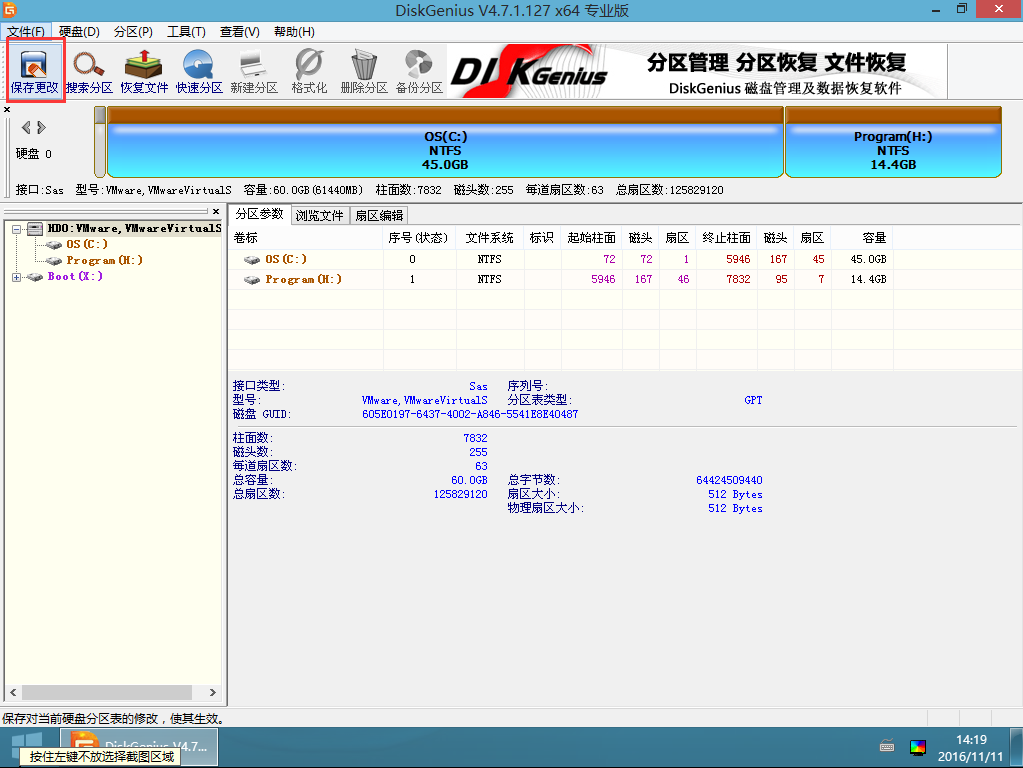Click the 格式化 (Format) toolbar icon
The image size is (1023, 768).
coord(309,70)
